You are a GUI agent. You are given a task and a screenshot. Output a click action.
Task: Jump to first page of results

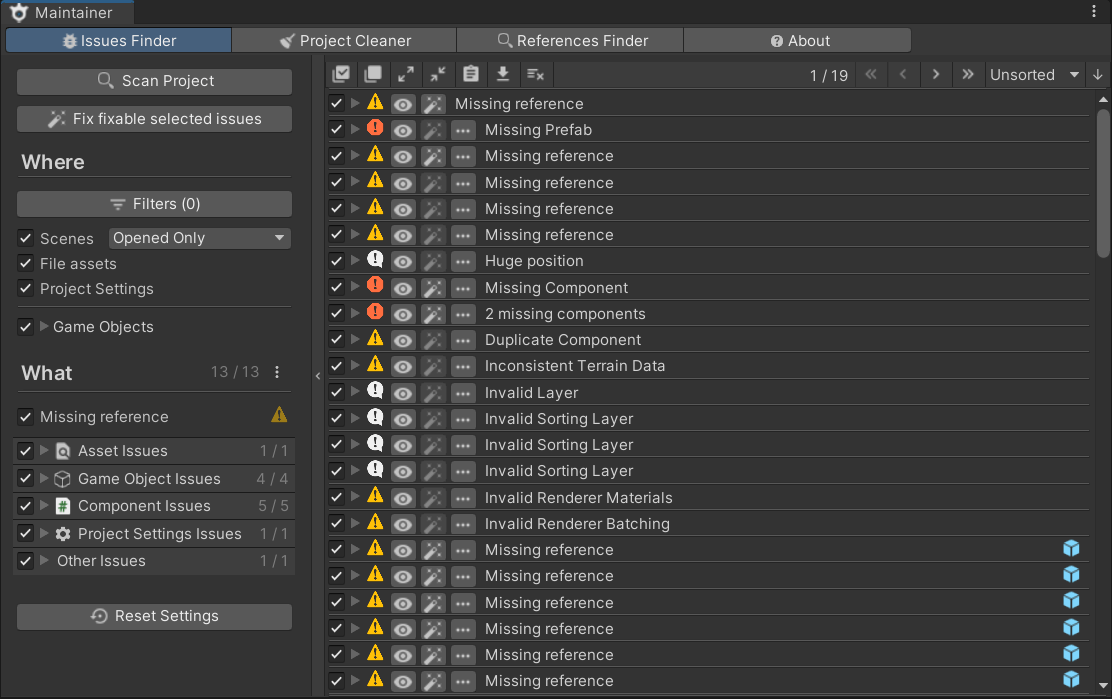pos(871,74)
